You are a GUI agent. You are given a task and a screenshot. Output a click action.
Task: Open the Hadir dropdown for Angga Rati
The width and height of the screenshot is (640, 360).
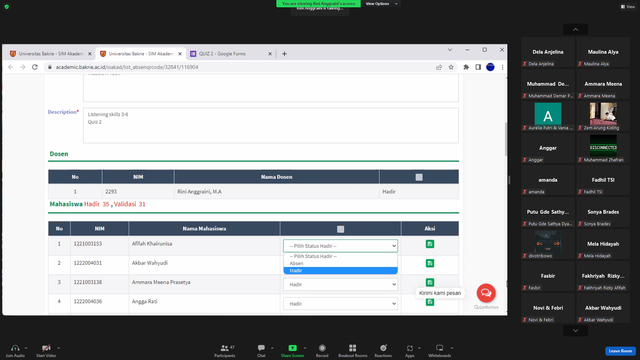[x=340, y=304]
